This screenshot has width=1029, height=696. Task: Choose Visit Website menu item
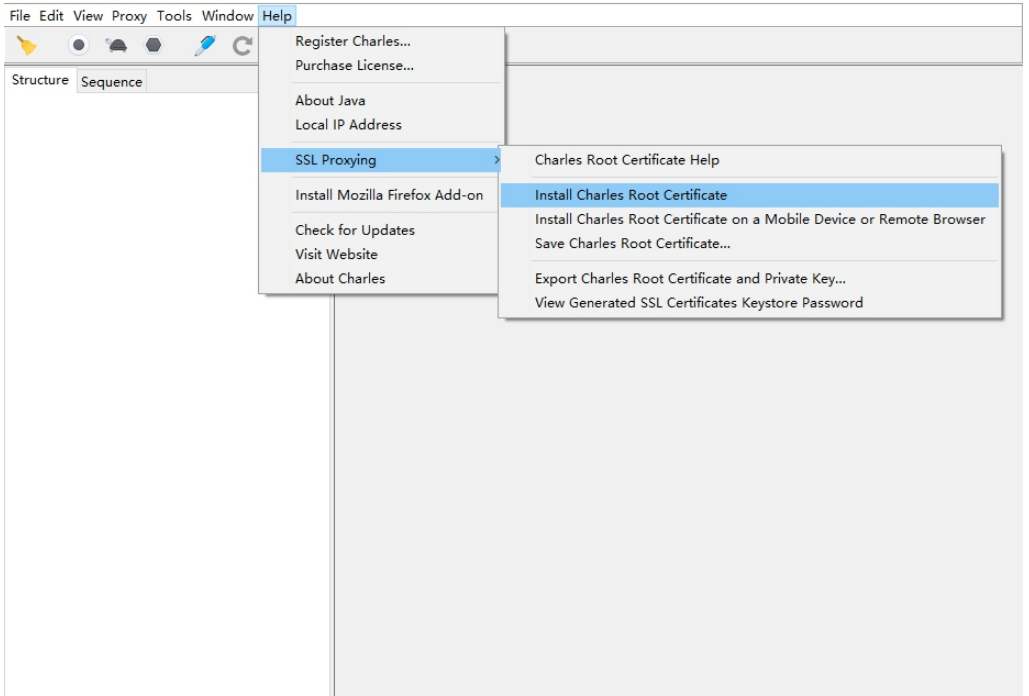[x=382, y=255]
